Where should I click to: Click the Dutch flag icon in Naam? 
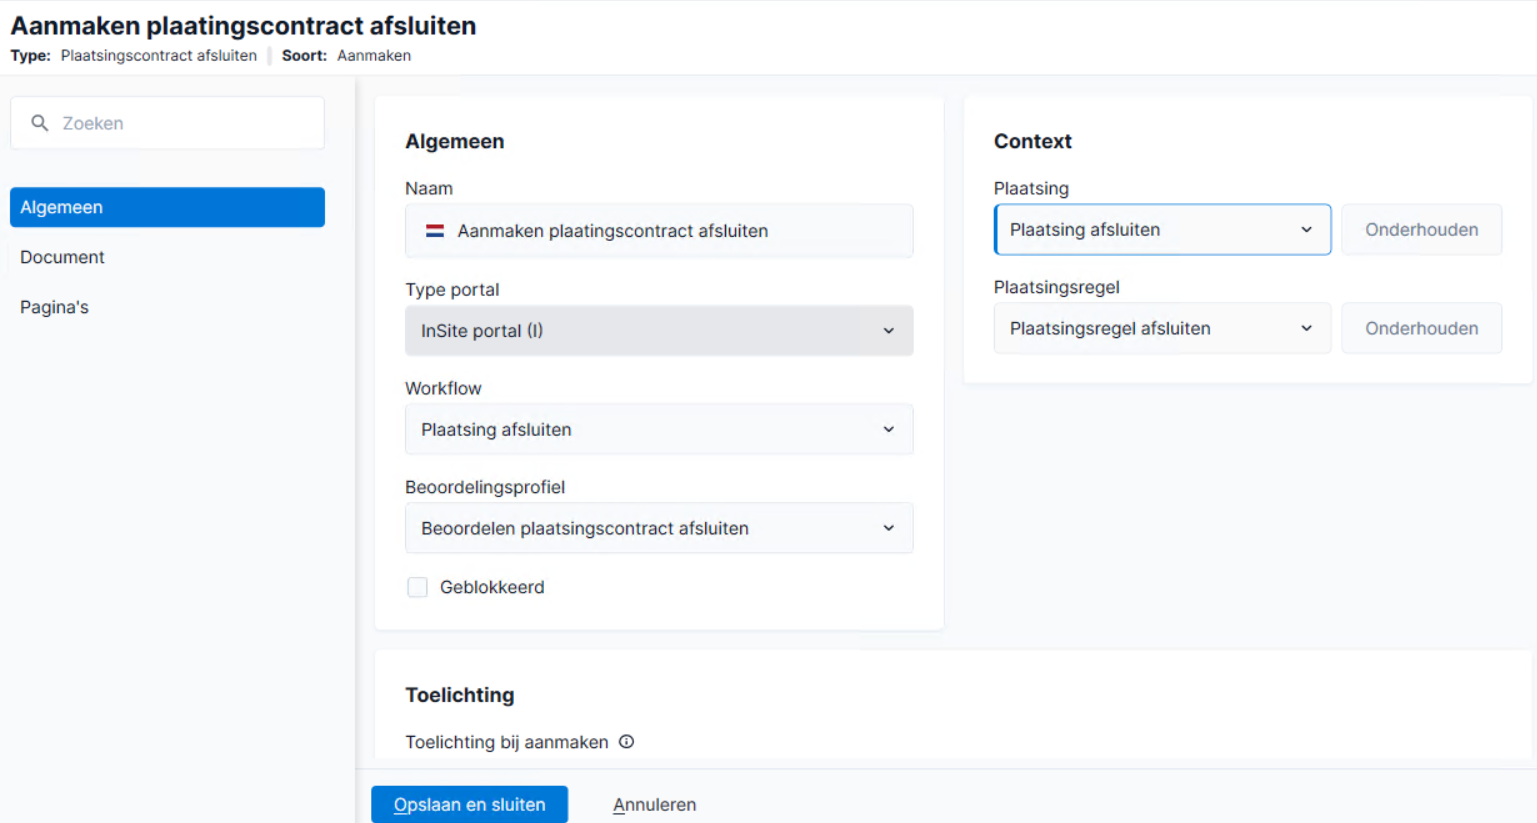coord(435,231)
